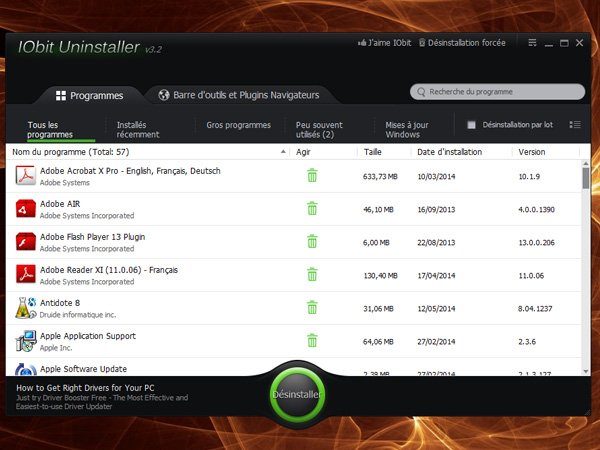Screen dimensions: 600x450
Task: Close the IObit Uninstaller window
Action: pyautogui.click(x=579, y=43)
